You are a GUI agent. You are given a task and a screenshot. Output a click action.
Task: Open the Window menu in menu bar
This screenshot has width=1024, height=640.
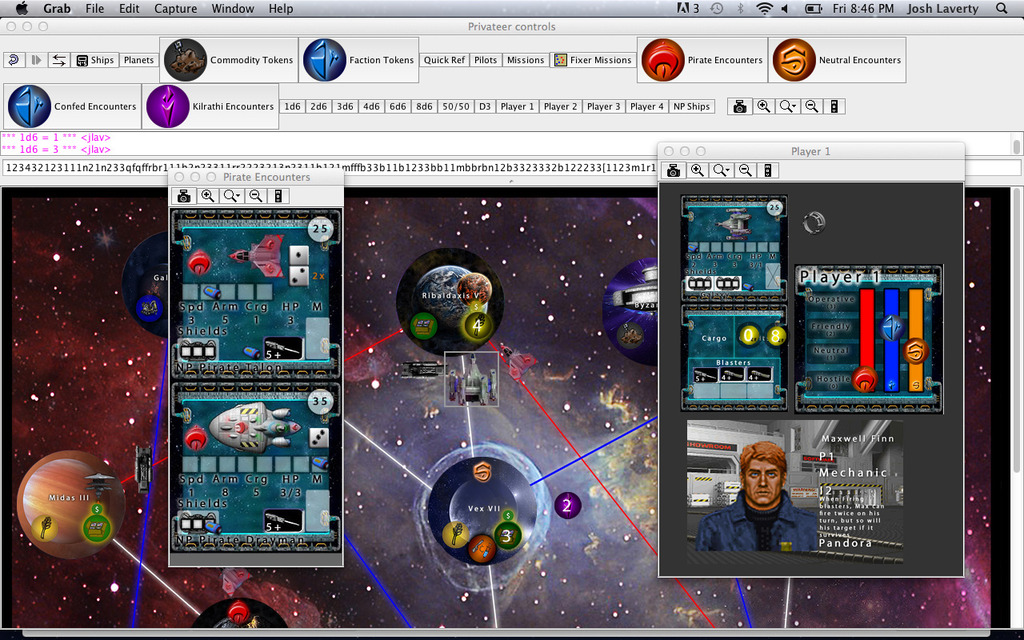tap(232, 8)
